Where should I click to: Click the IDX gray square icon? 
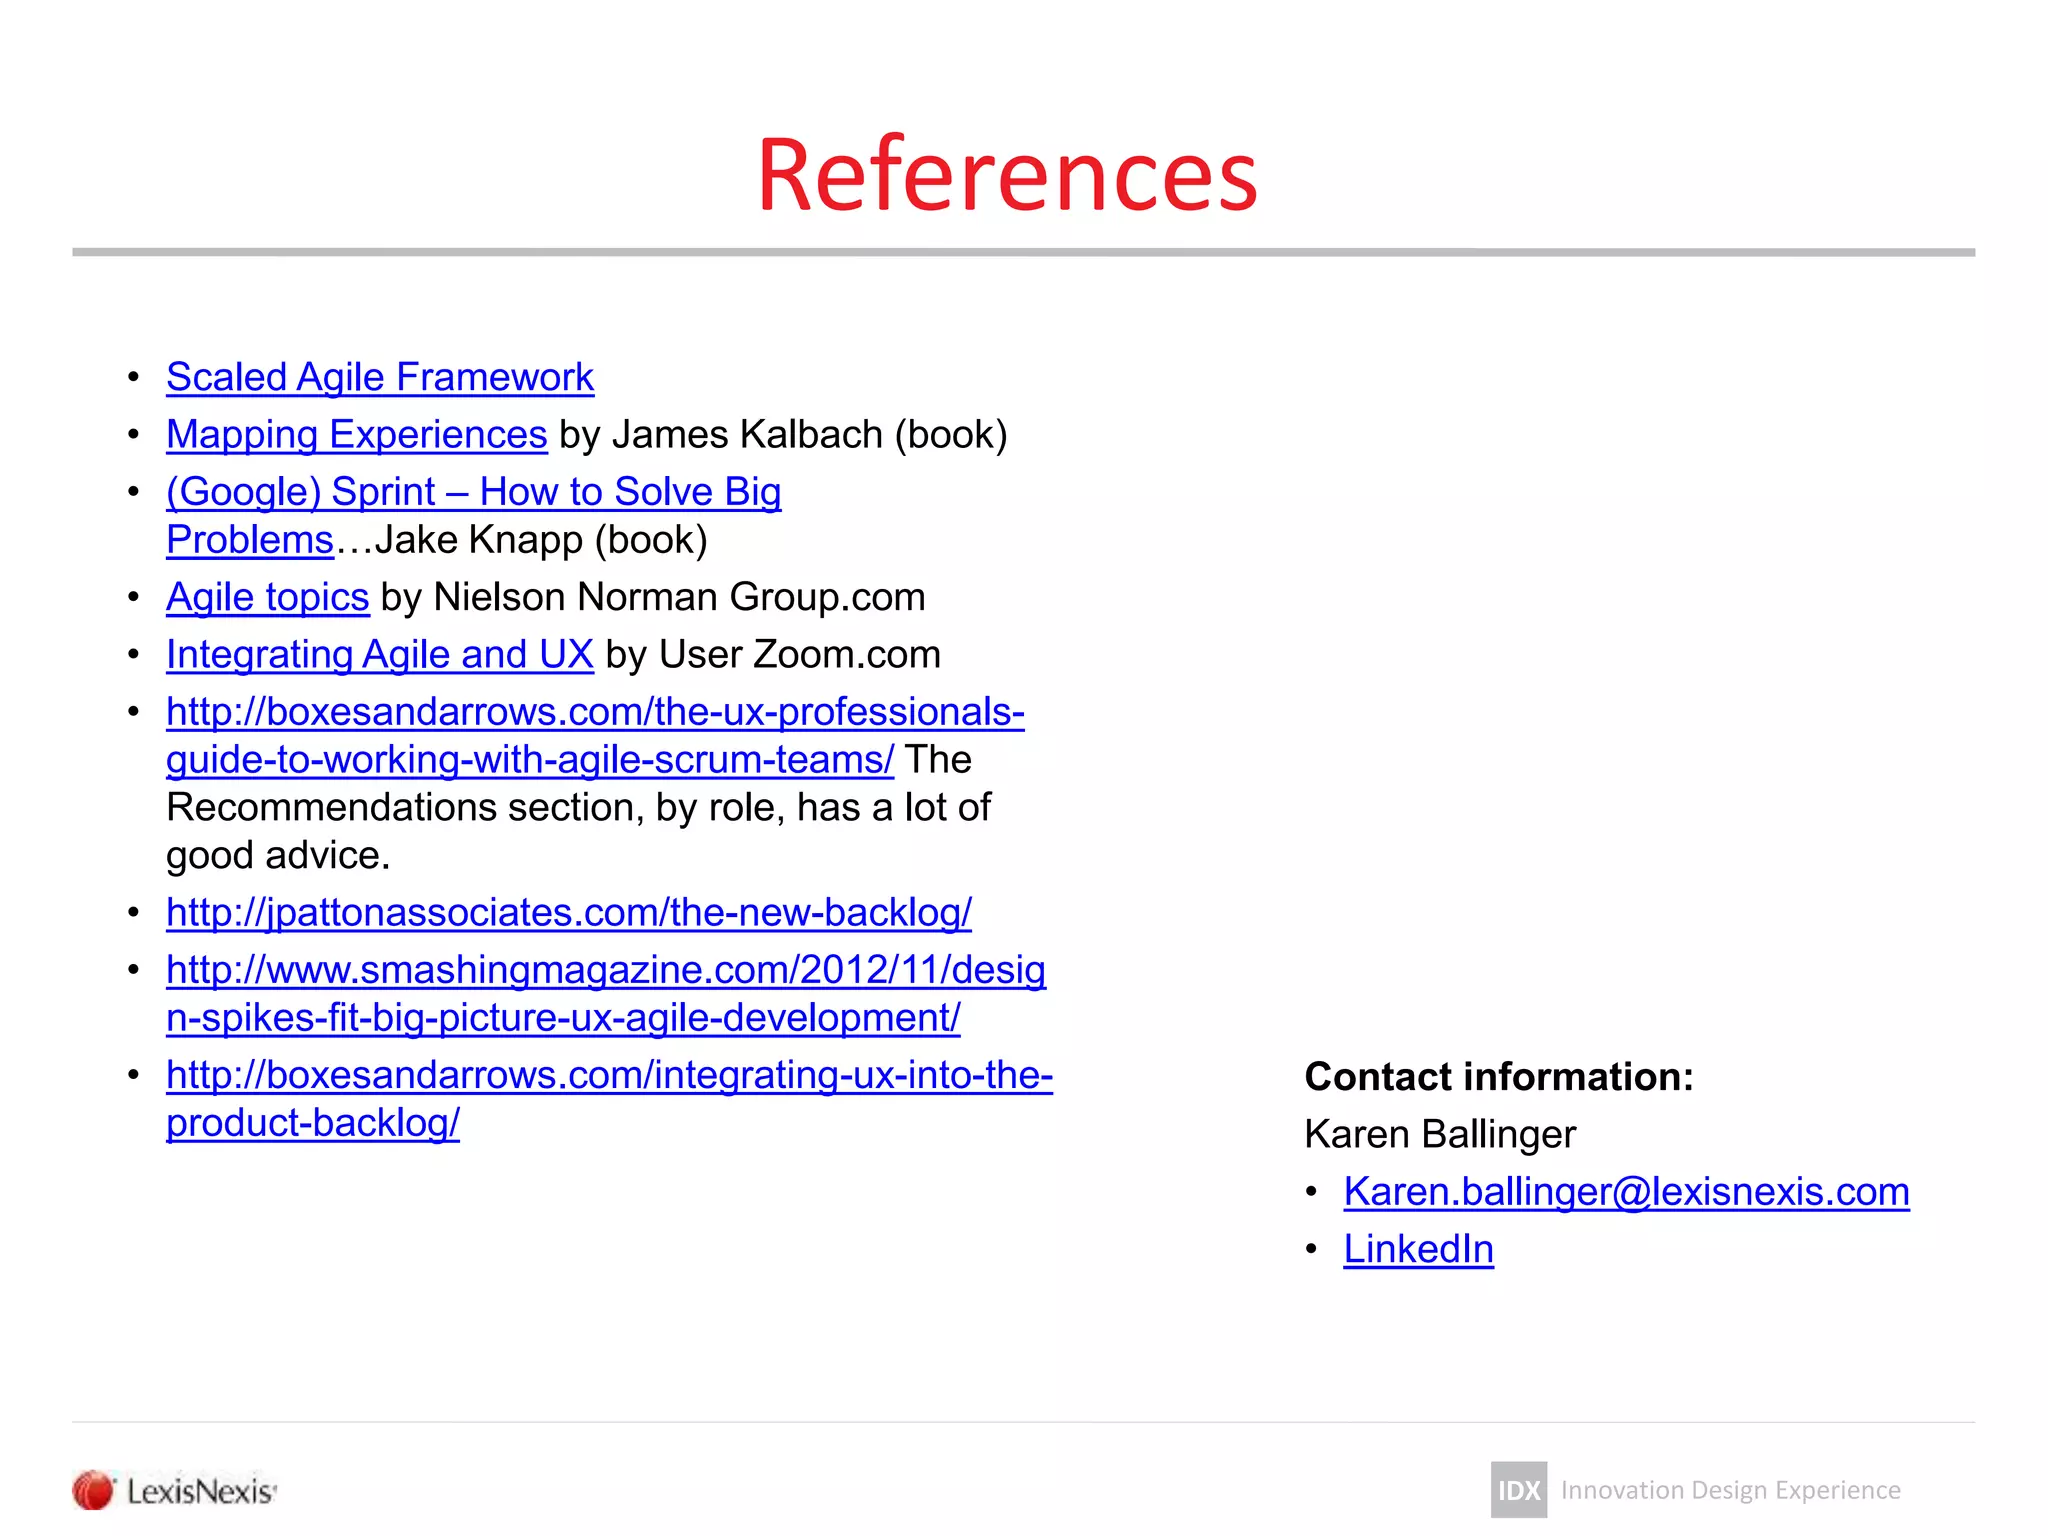click(1518, 1490)
